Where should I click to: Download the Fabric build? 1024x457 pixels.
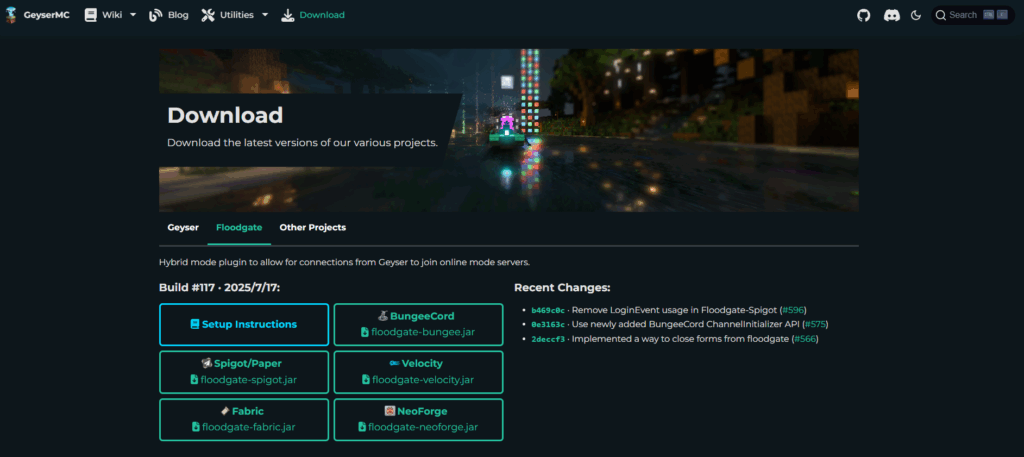(x=244, y=420)
